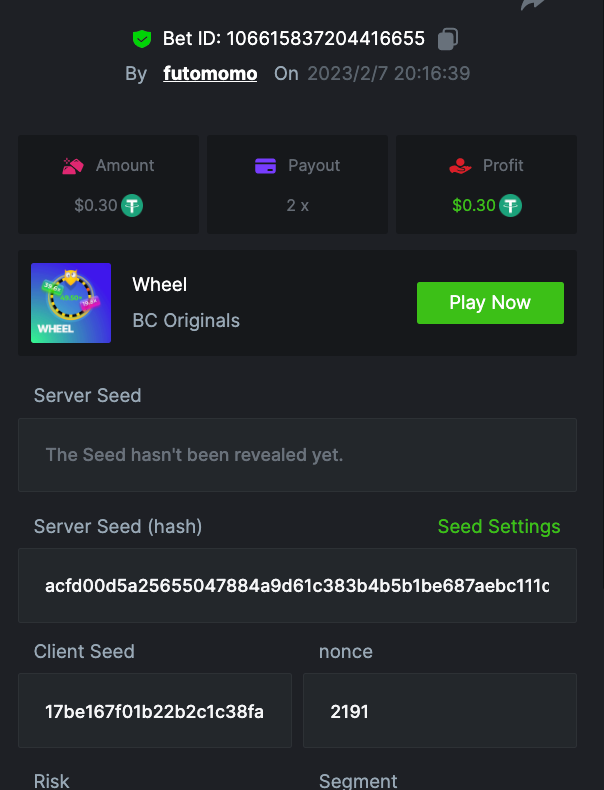Click the red Profit hand icon
Screen dimensions: 604x790
click(460, 166)
